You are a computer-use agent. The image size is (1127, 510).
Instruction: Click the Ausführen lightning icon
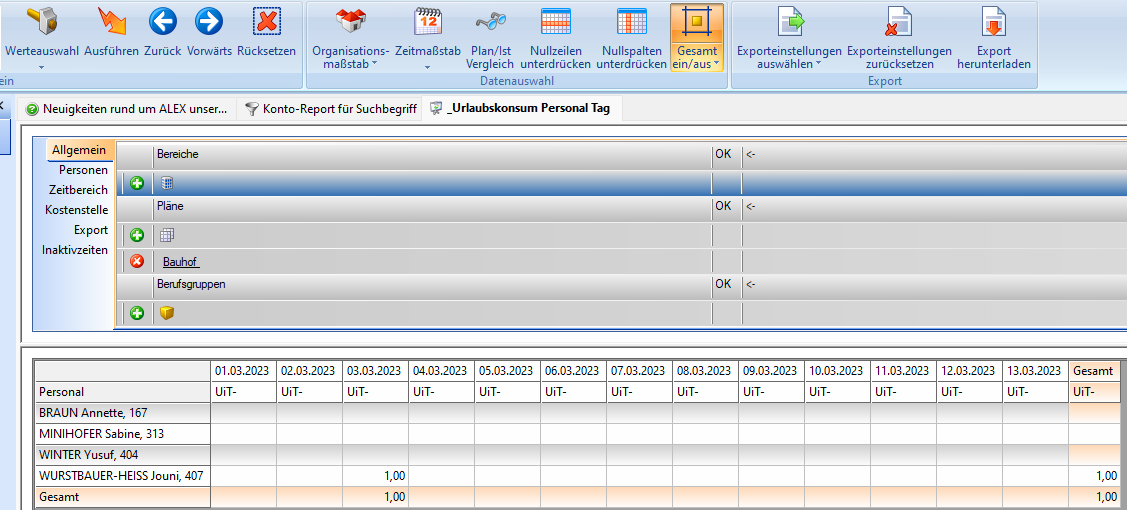(111, 22)
